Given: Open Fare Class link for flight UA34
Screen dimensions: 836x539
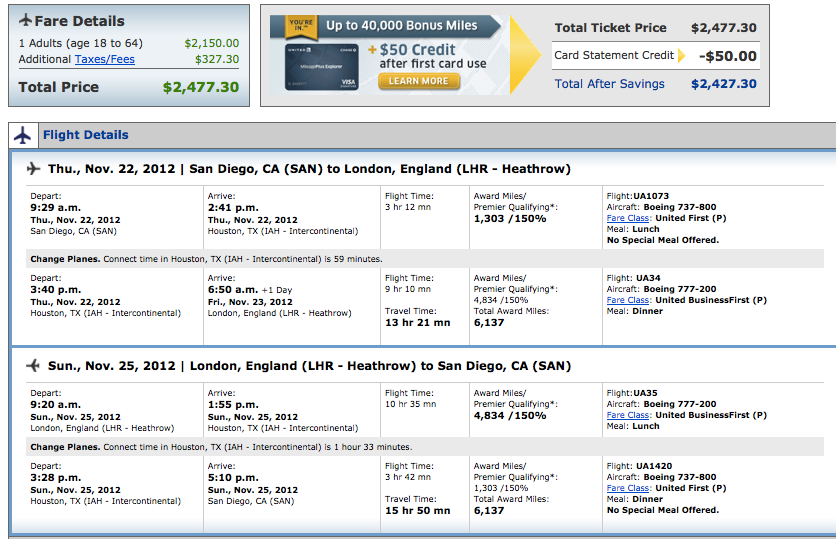Looking at the screenshot, I should coord(628,300).
